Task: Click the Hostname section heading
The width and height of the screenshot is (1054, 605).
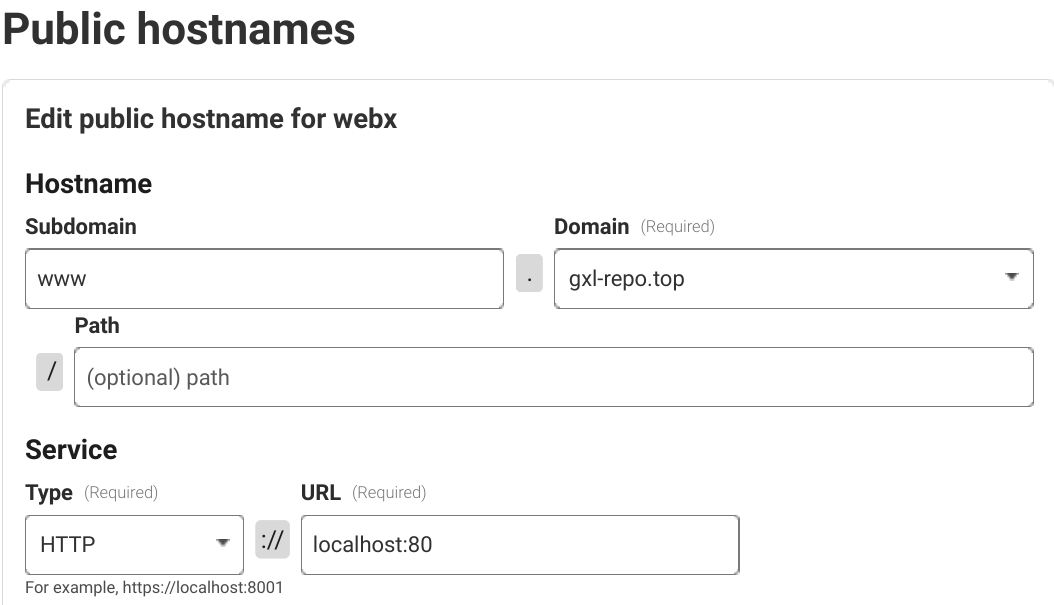Action: click(x=89, y=184)
